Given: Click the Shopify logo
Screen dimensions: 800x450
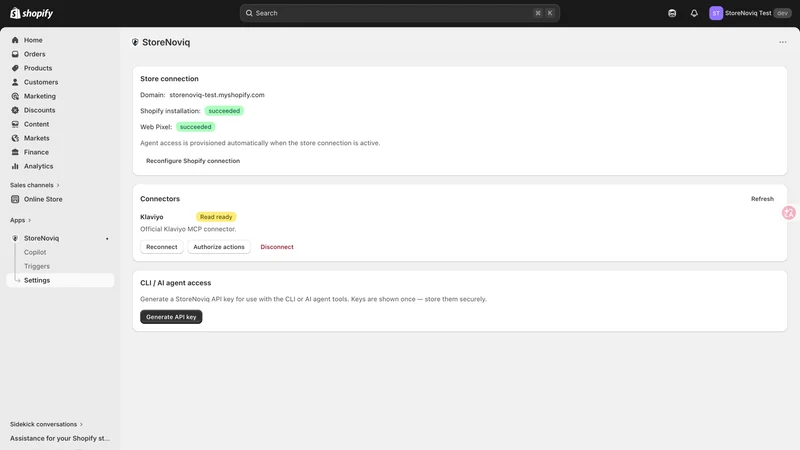Looking at the screenshot, I should pos(32,13).
